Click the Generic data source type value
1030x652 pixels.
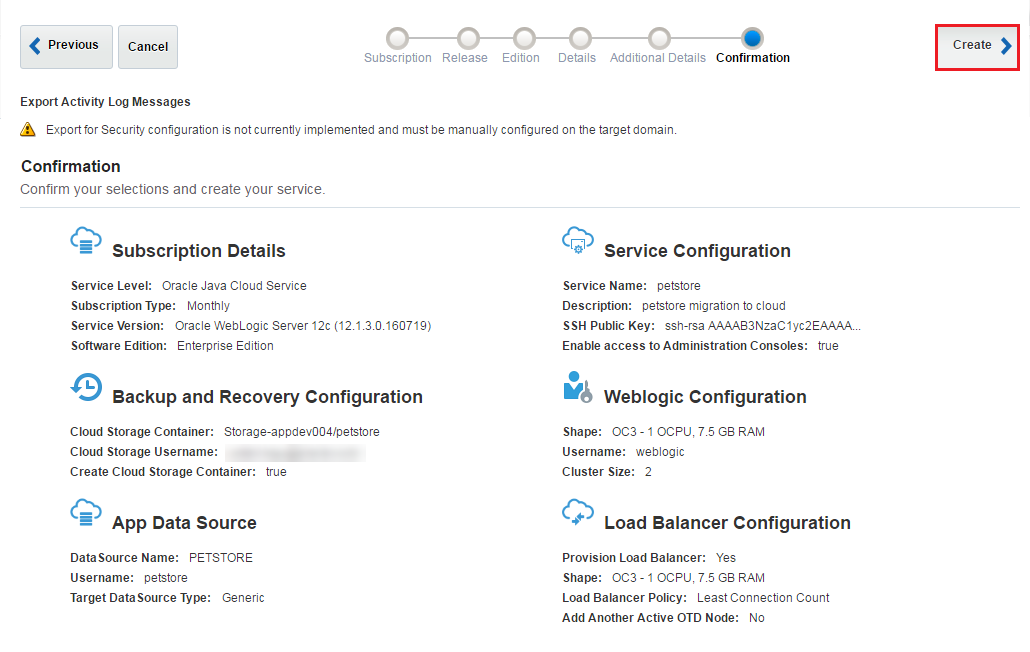(243, 598)
